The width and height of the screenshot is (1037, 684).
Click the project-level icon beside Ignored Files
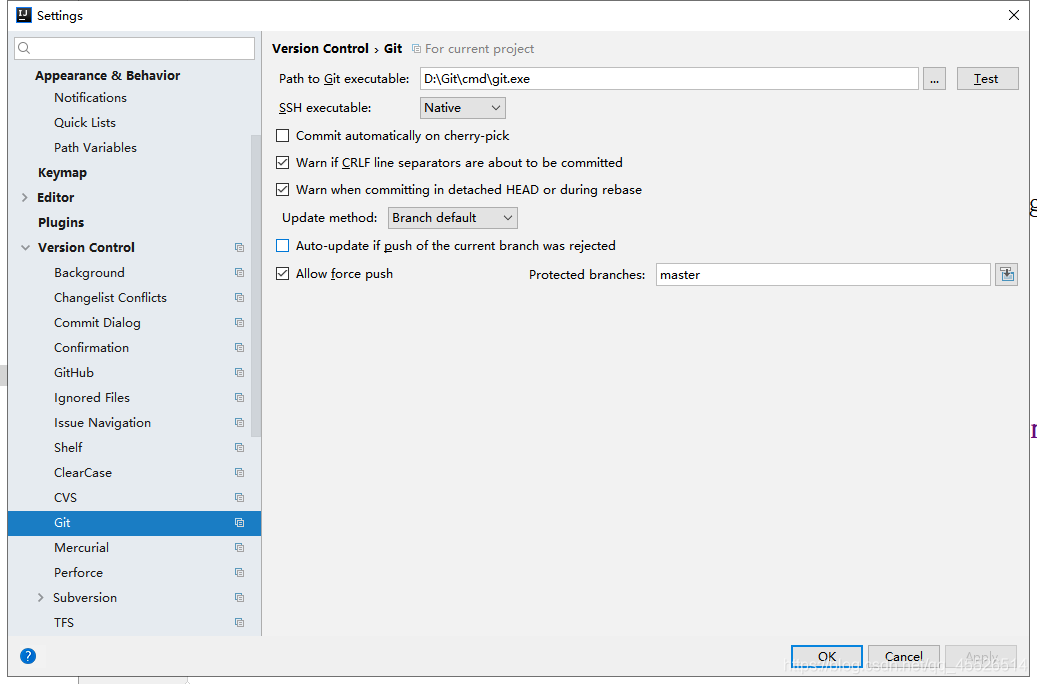click(239, 398)
